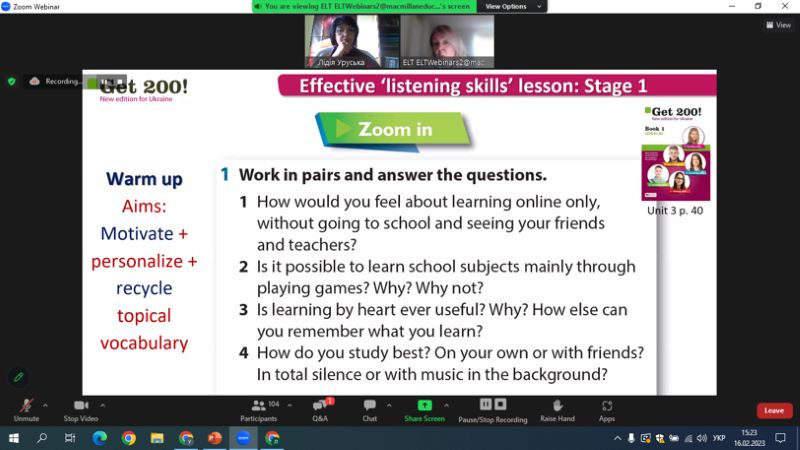The height and width of the screenshot is (450, 800).
Task: Open annotation pencil tool
Action: click(x=18, y=377)
